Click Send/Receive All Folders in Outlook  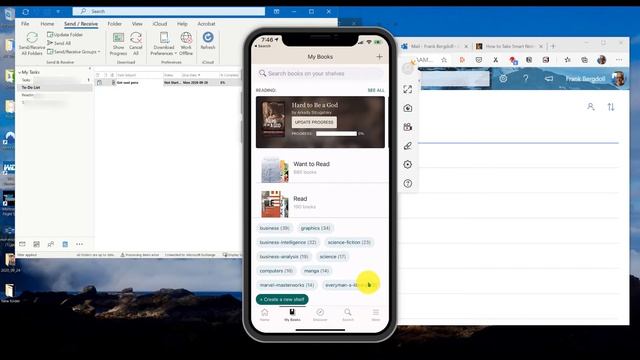coord(31,43)
